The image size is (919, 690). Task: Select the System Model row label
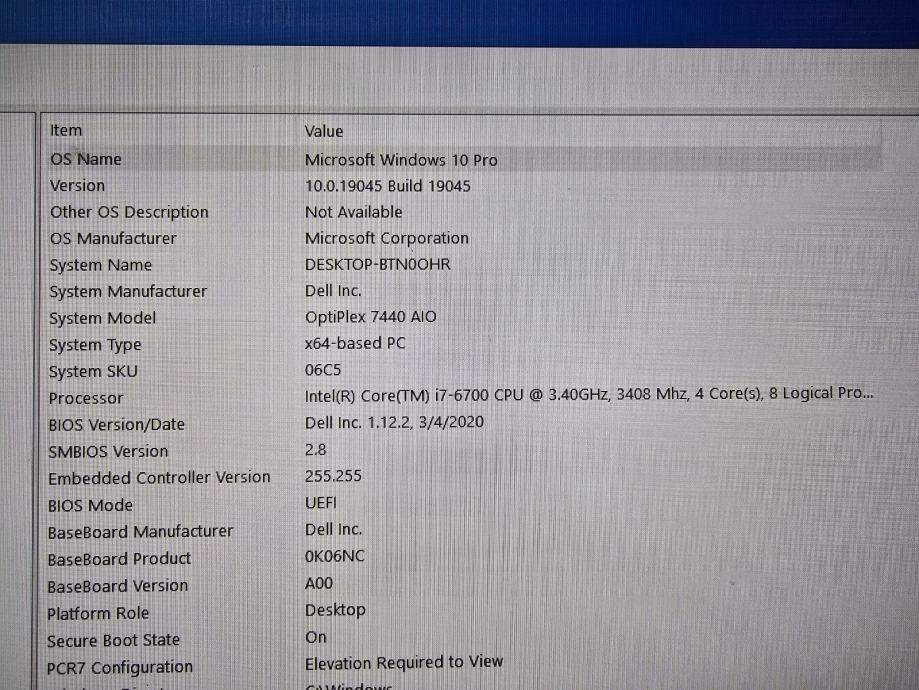(x=103, y=318)
